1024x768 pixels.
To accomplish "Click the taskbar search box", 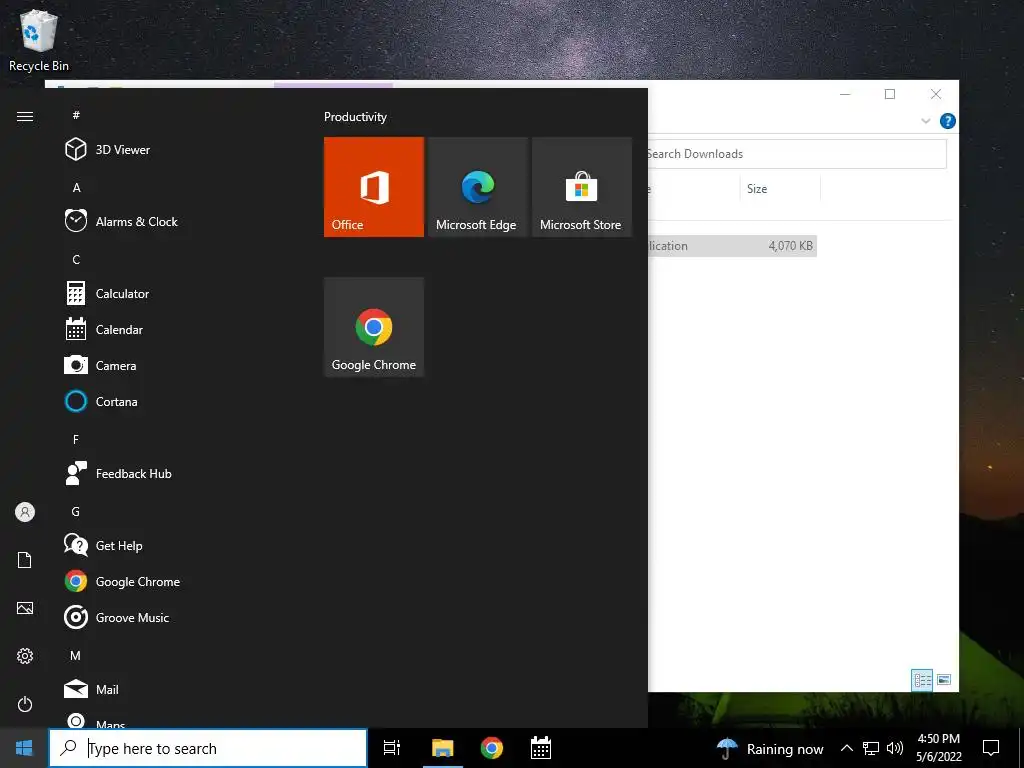I will click(208, 748).
